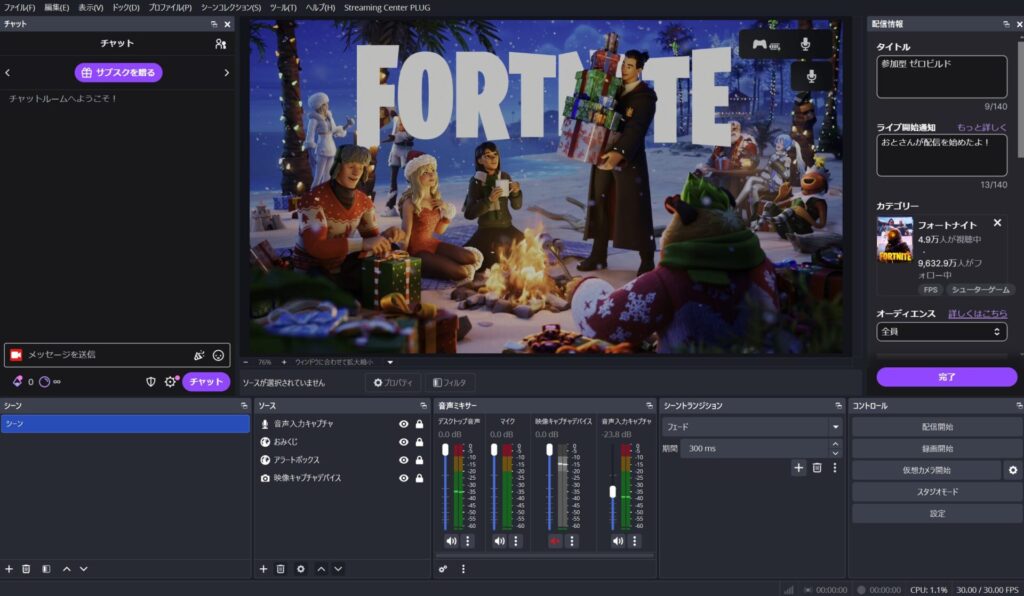Screen dimensions: 1024x596
Task: Click the 配信開始 button
Action: [x=936, y=426]
